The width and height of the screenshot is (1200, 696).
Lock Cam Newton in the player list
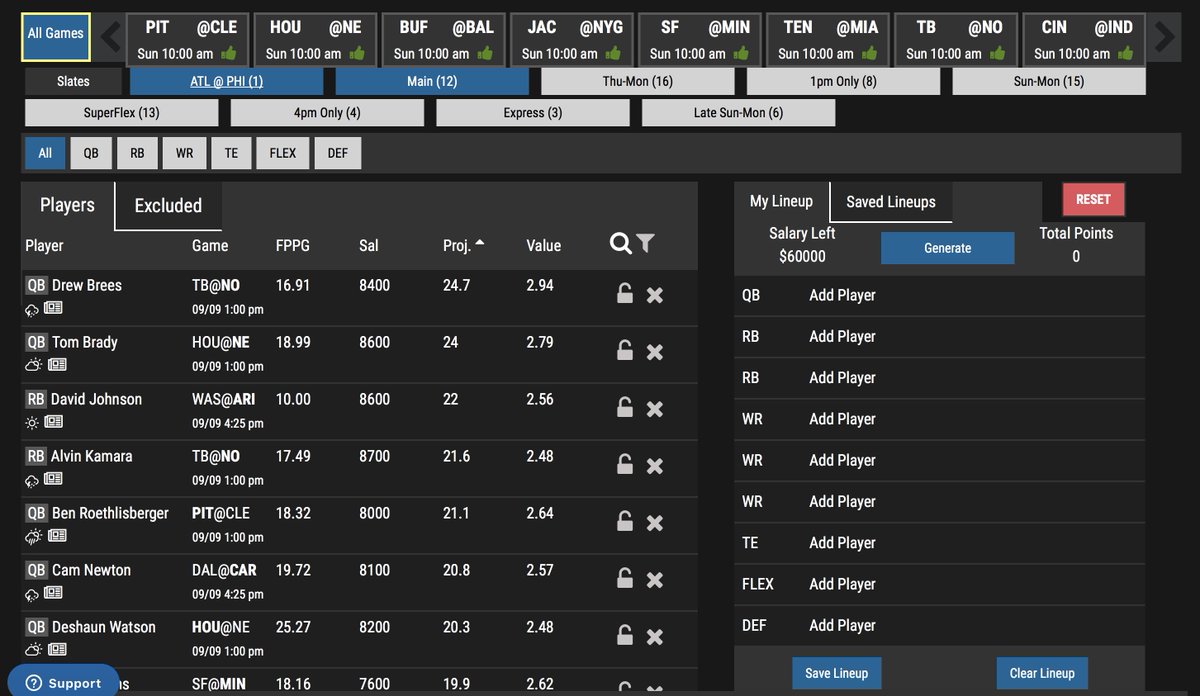(624, 578)
